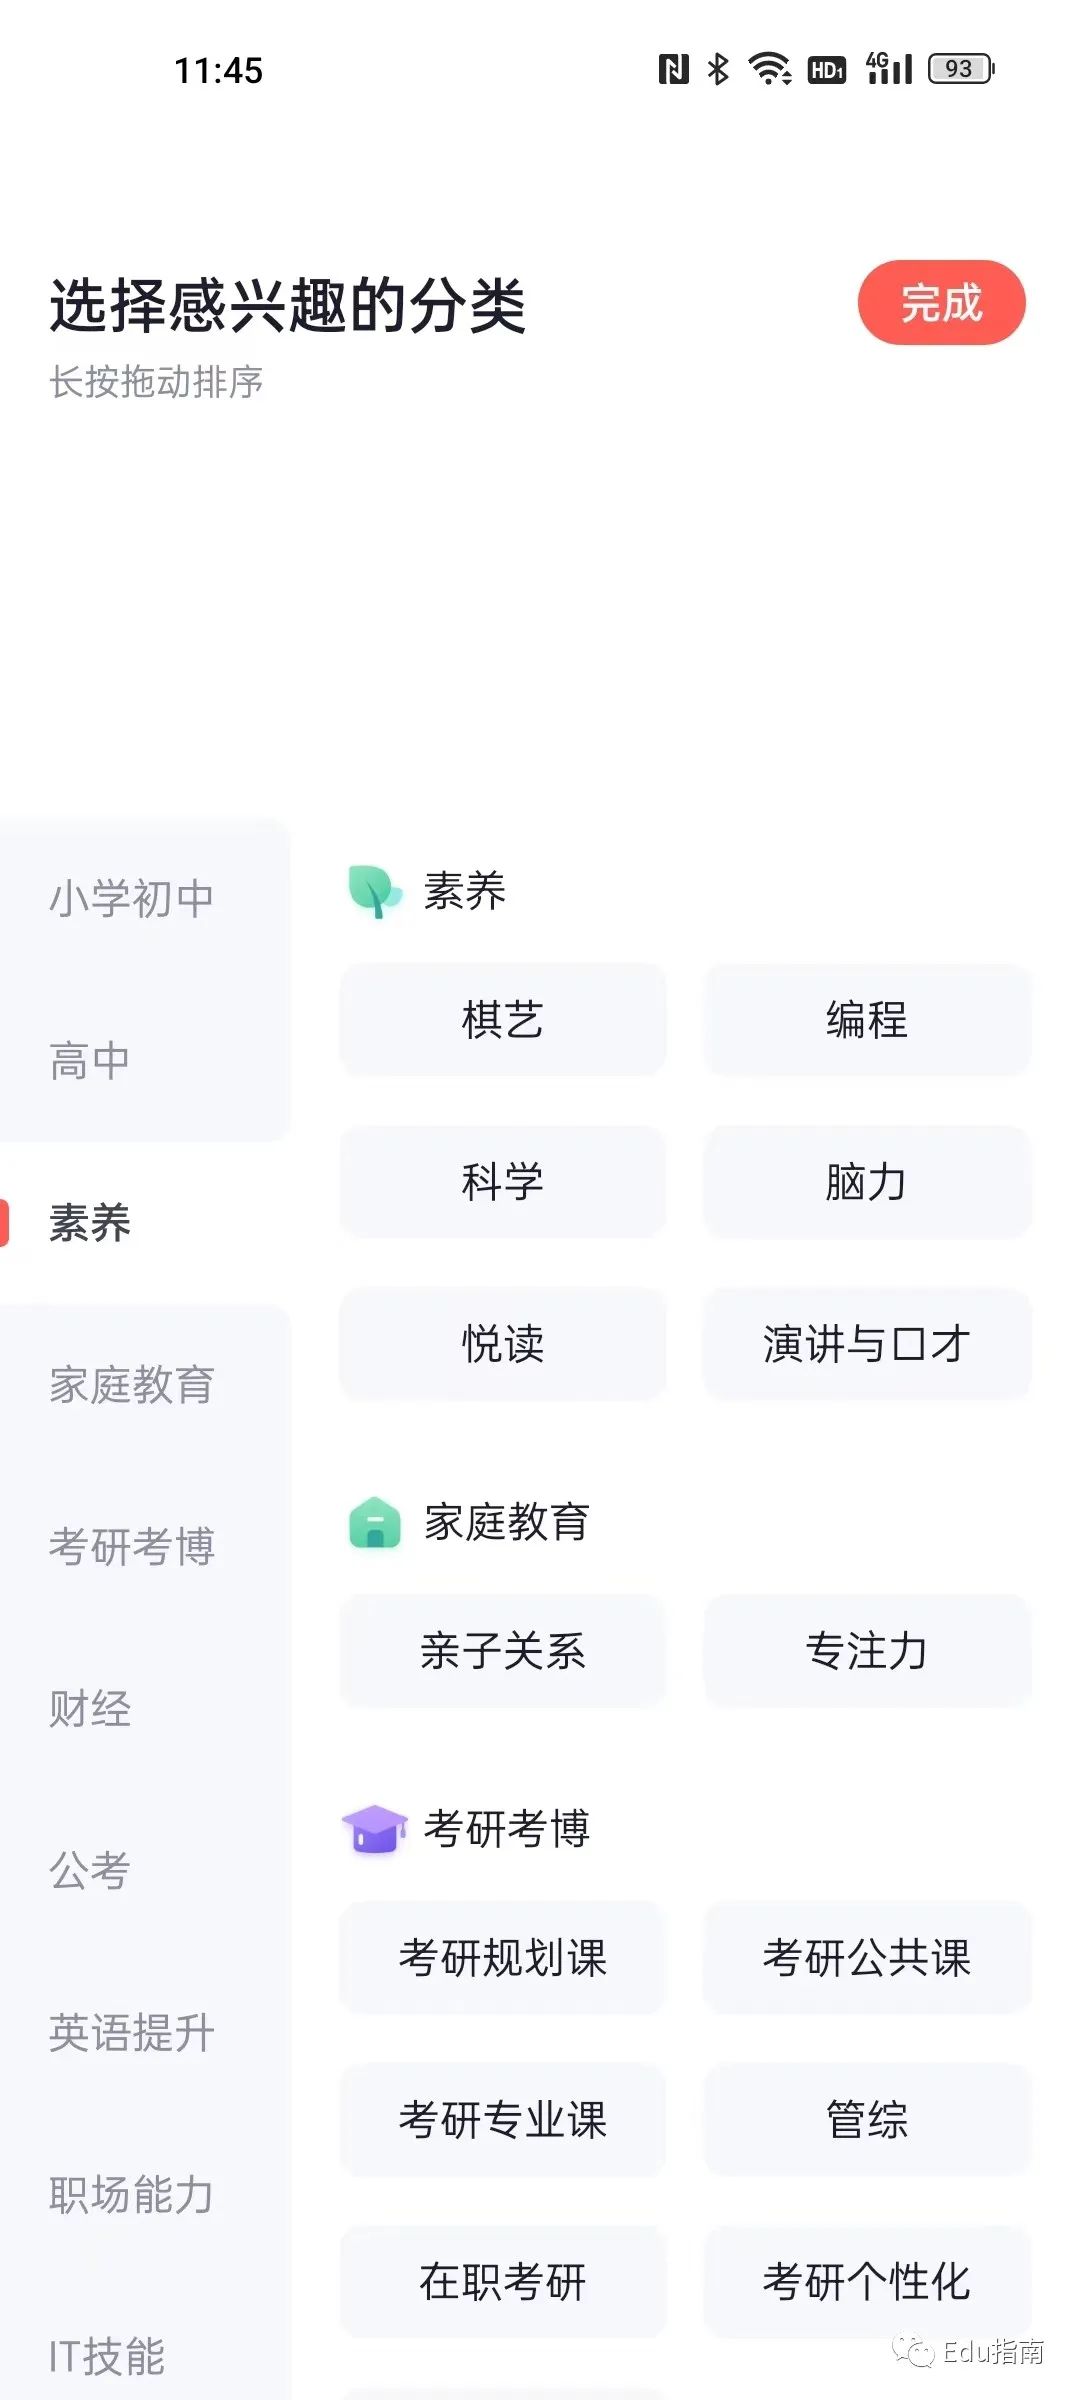1080x2400 pixels.
Task: Tap the 在职考研 chip
Action: pos(502,2282)
